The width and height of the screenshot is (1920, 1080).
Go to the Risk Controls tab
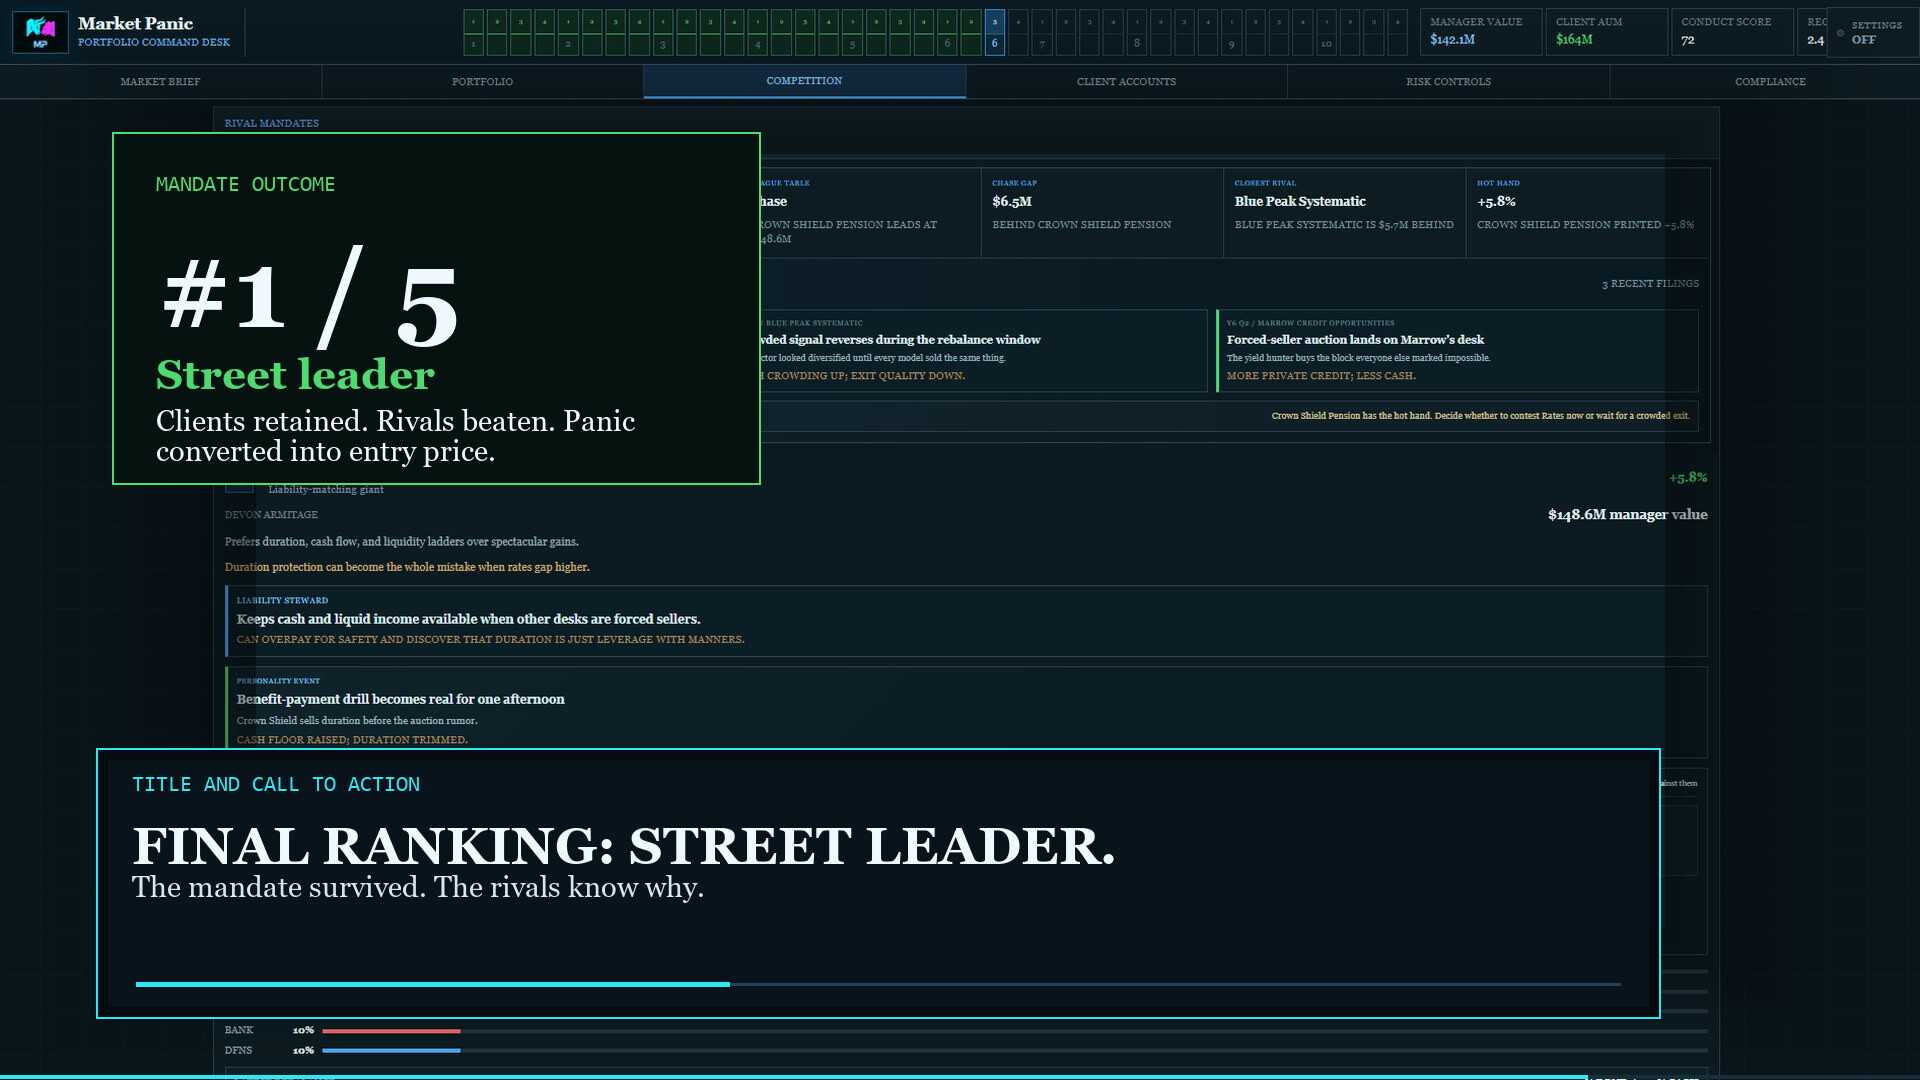(x=1448, y=81)
